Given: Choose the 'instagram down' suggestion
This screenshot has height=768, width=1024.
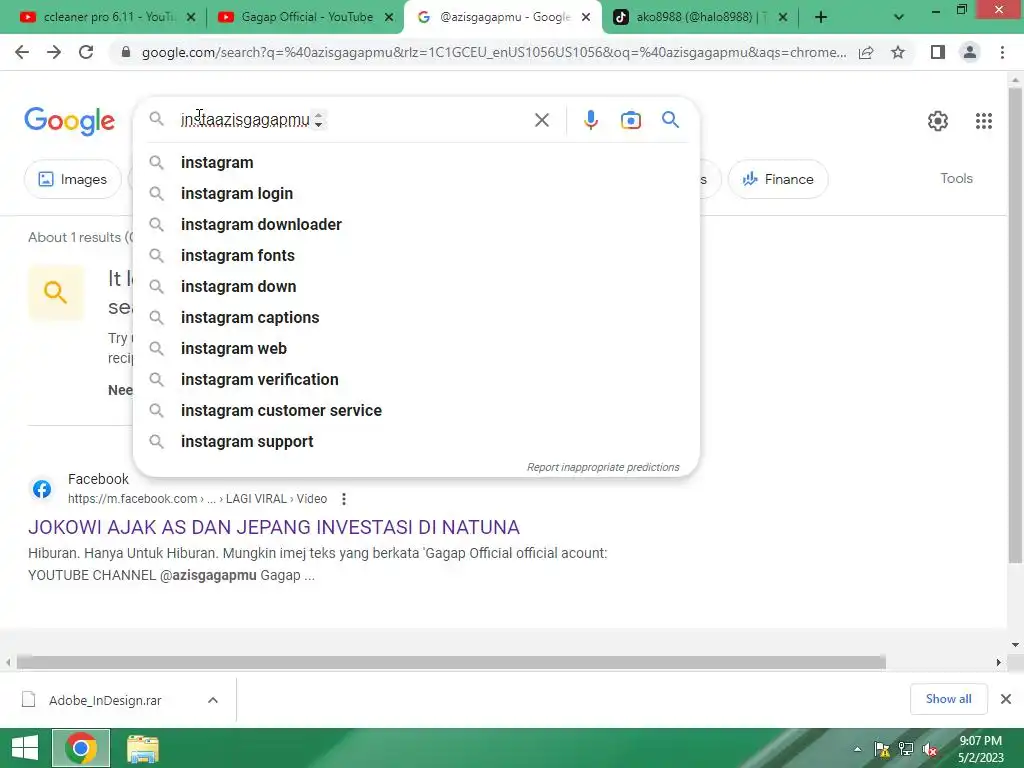Looking at the screenshot, I should point(417,287).
